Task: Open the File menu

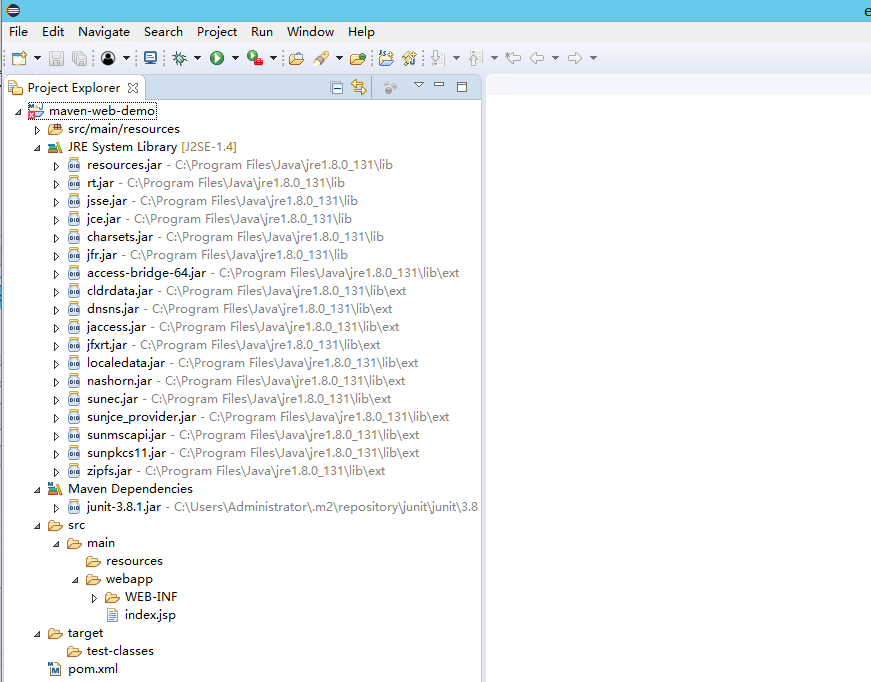Action: pyautogui.click(x=18, y=32)
